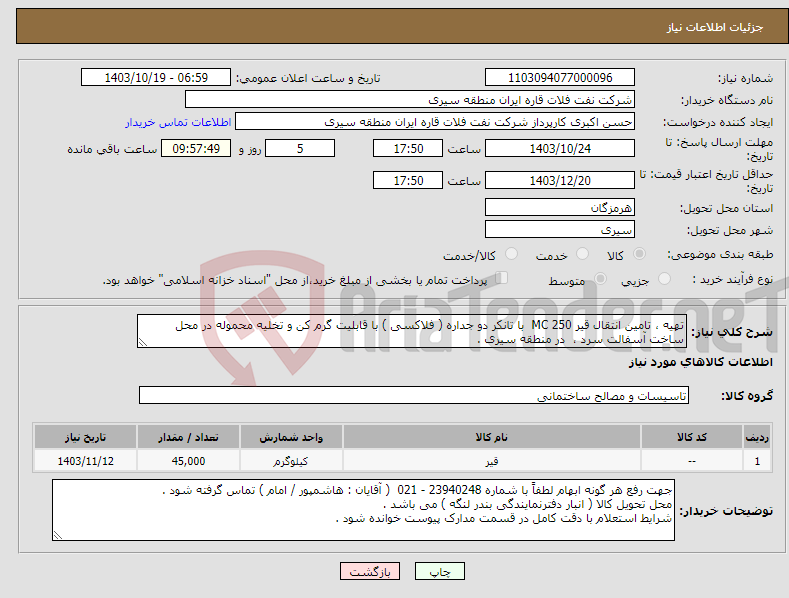Click the product name cell قیر
This screenshot has width=789, height=598.
tap(492, 461)
